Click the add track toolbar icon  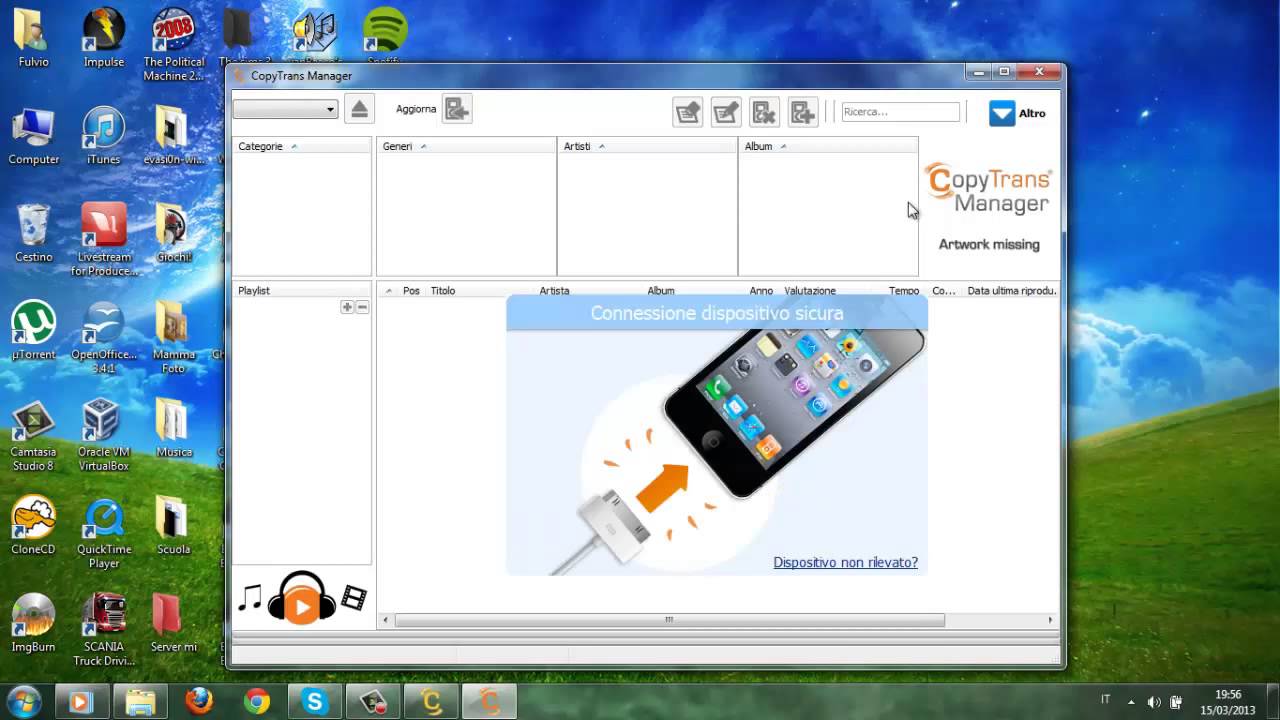pyautogui.click(x=802, y=112)
